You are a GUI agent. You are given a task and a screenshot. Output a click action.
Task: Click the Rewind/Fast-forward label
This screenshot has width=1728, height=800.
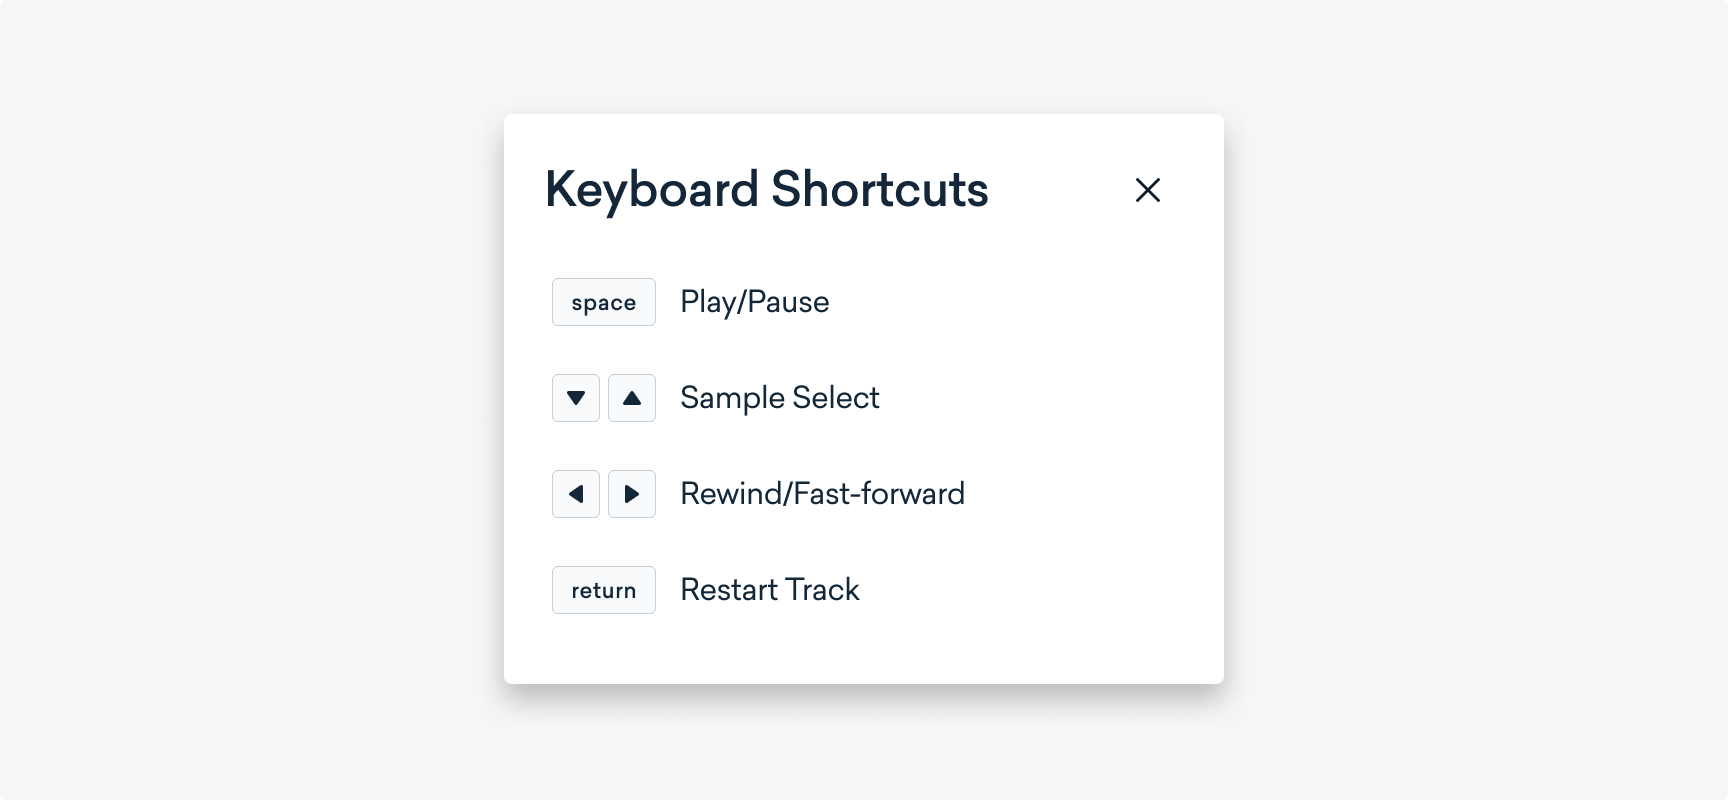[x=822, y=493]
